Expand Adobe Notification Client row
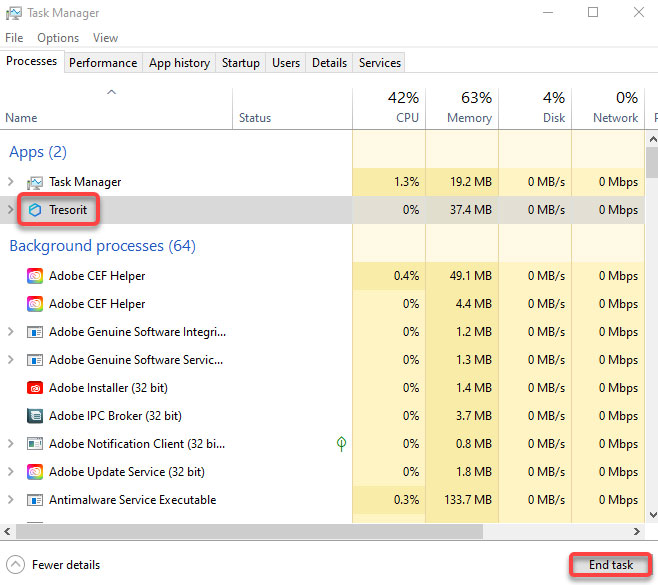Viewport: 658px width, 585px height. 11,444
